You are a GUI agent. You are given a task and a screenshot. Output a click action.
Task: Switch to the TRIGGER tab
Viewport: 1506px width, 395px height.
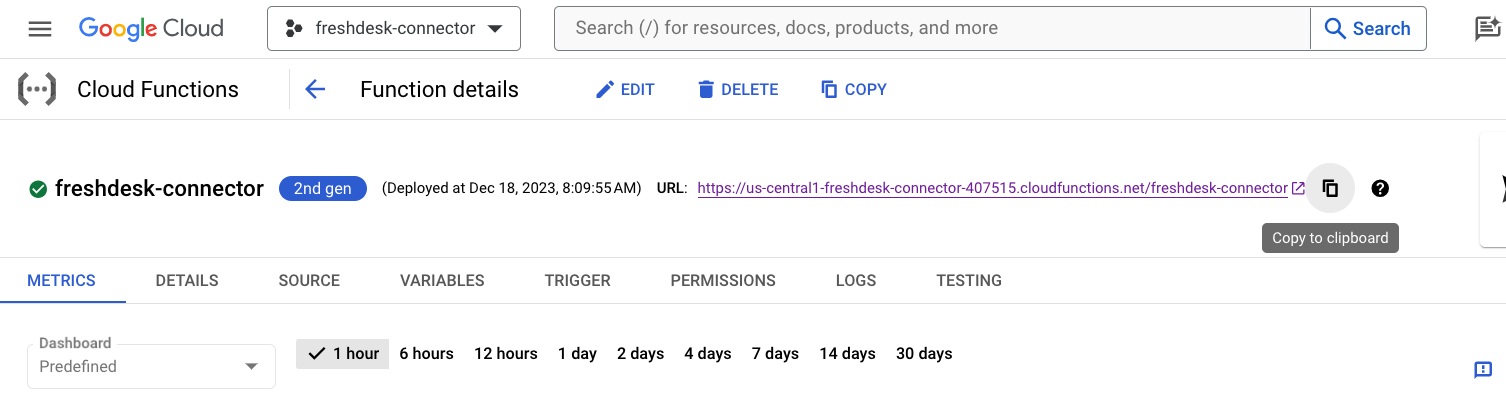[x=578, y=281]
